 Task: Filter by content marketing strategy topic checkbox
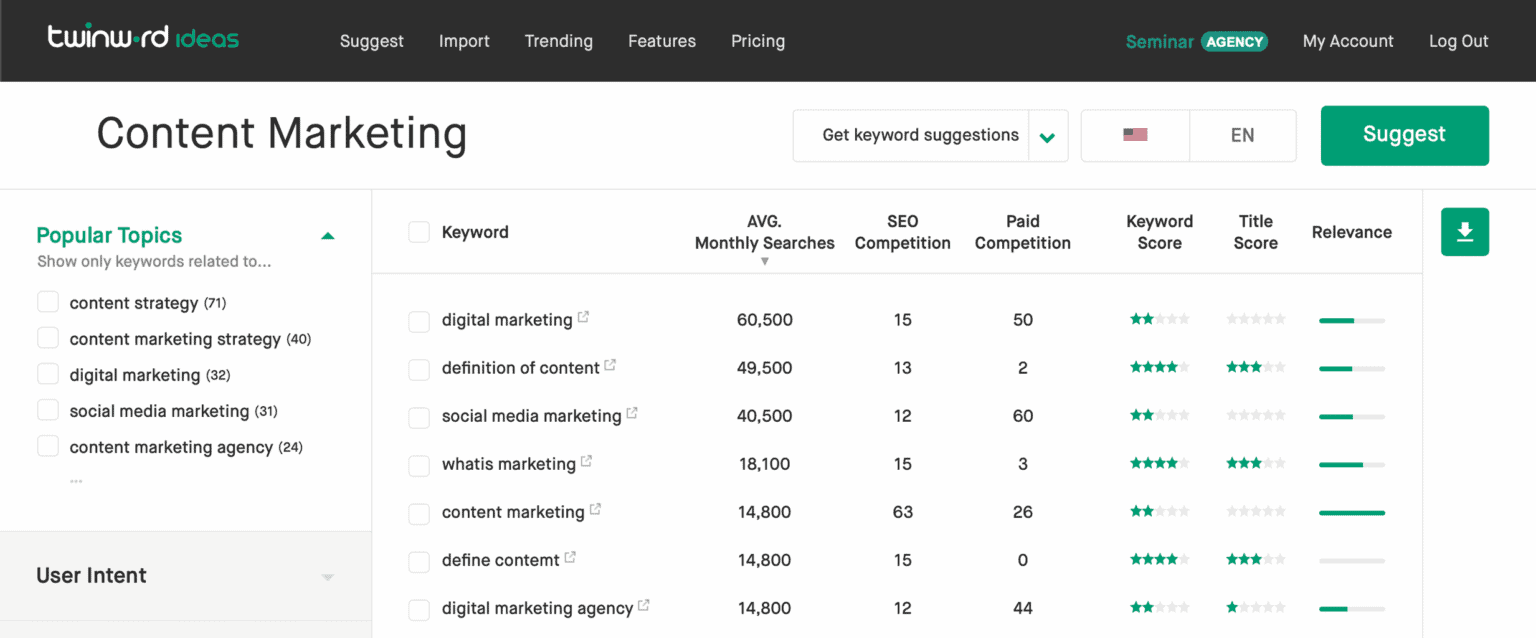(48, 338)
